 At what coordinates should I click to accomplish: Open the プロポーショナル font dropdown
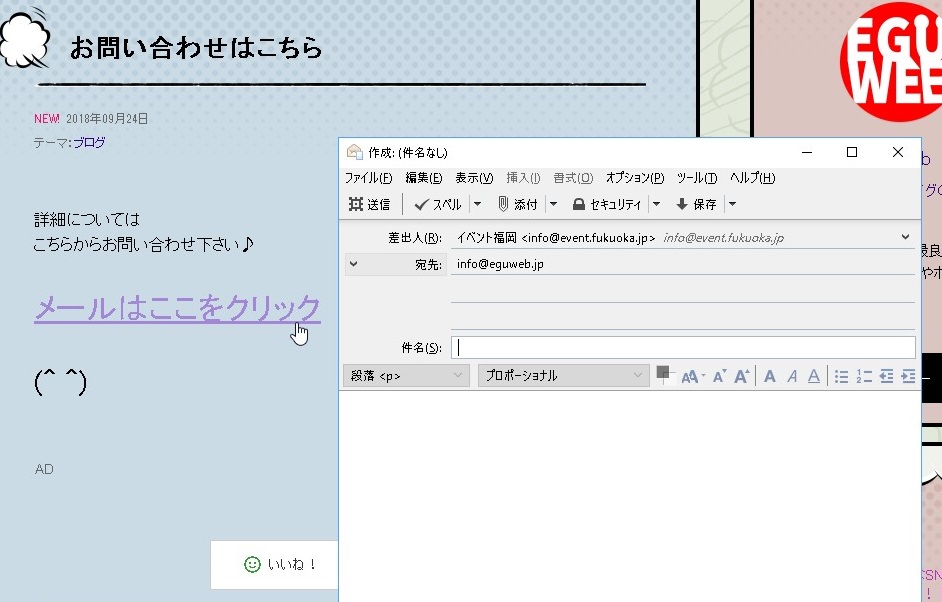pyautogui.click(x=563, y=376)
